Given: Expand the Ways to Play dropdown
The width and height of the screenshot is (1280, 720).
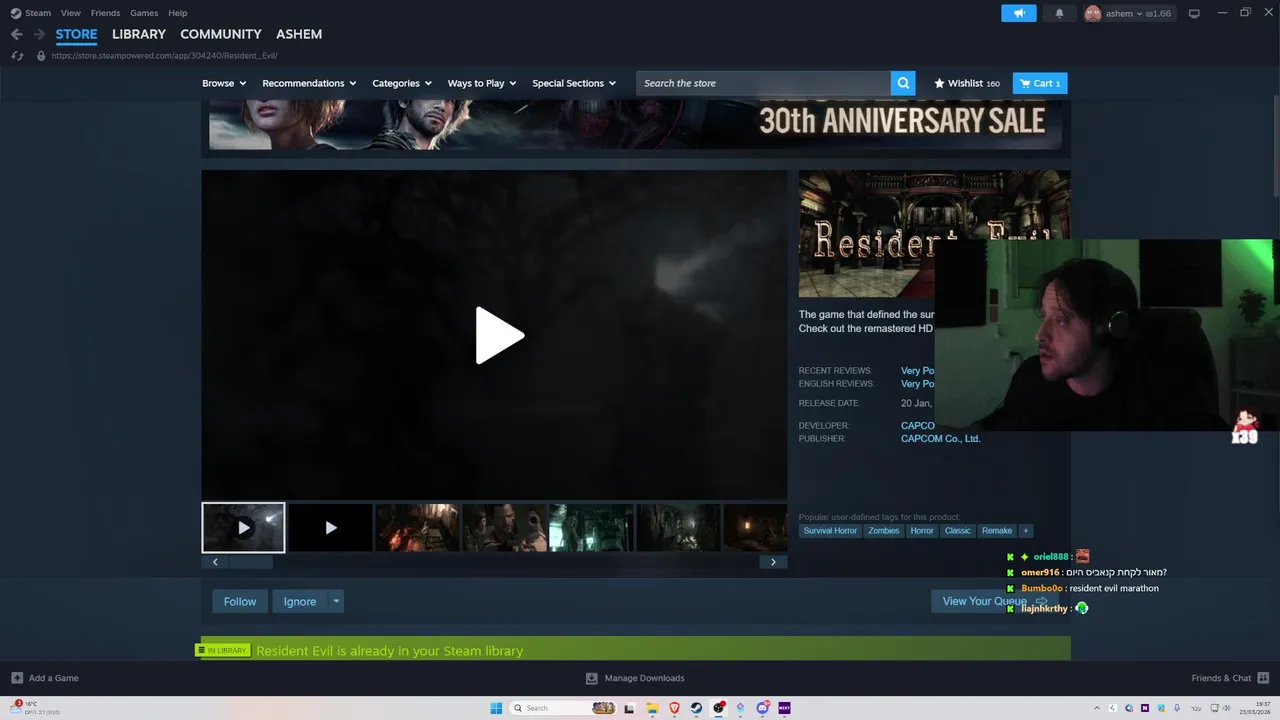Looking at the screenshot, I should 482,83.
